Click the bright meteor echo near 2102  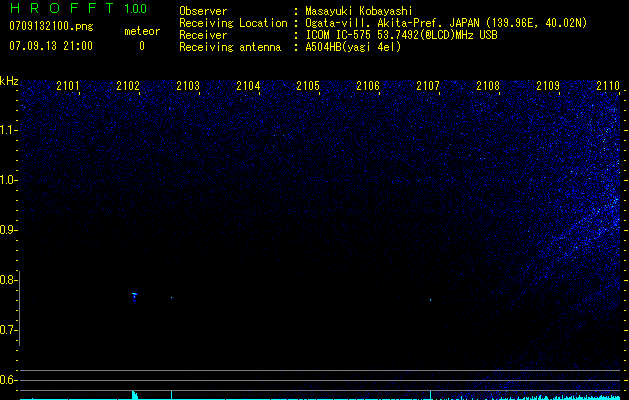[x=134, y=297]
